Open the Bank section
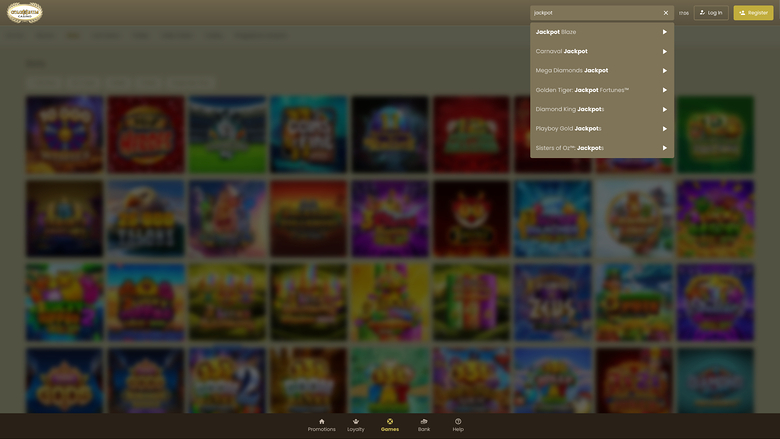 point(424,425)
